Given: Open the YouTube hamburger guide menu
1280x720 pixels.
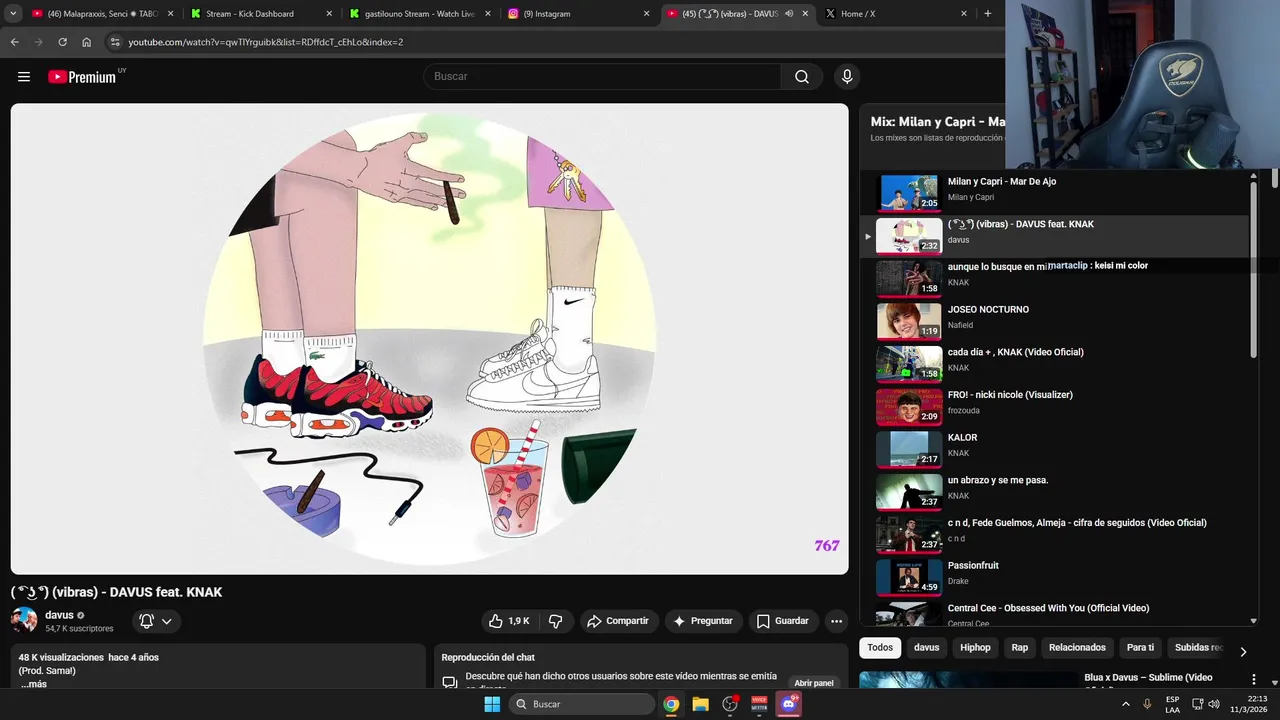Looking at the screenshot, I should [24, 77].
